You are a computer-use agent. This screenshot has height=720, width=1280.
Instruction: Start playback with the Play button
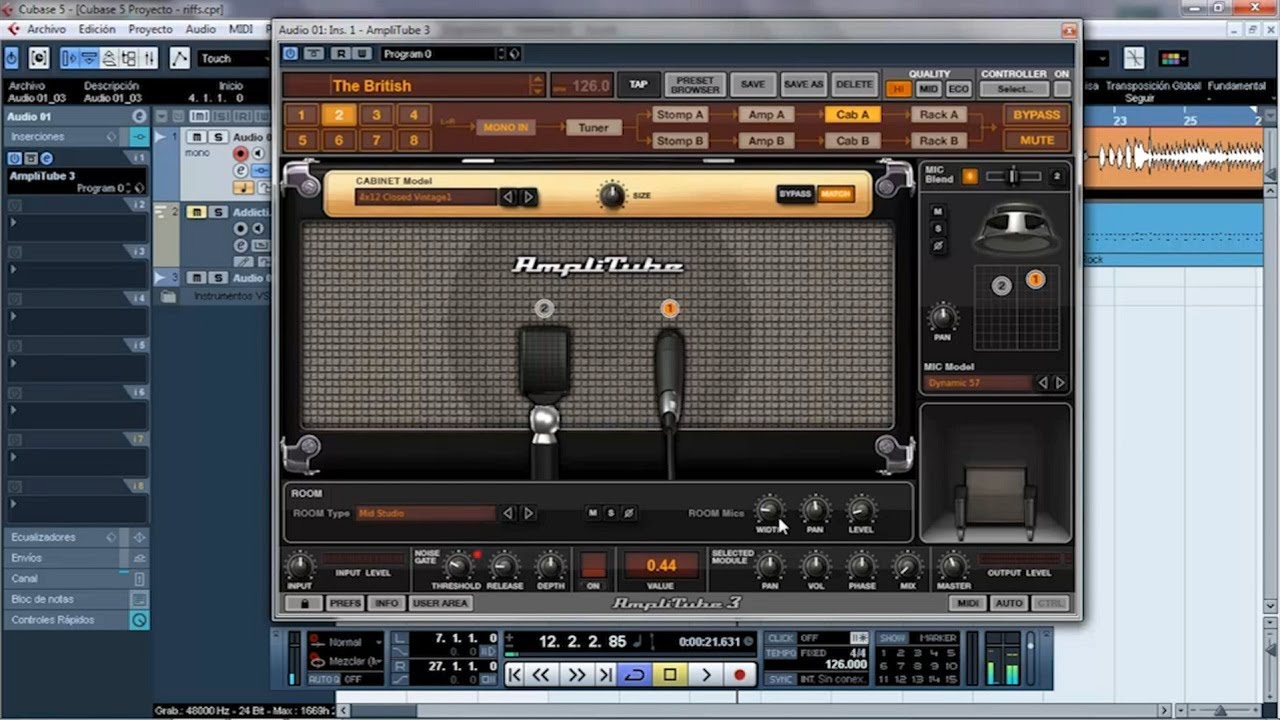click(705, 675)
